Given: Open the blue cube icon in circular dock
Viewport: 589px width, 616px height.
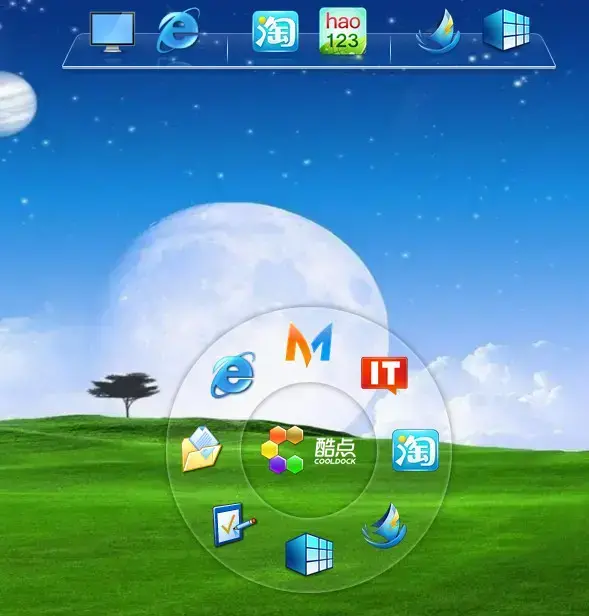Looking at the screenshot, I should point(309,554).
